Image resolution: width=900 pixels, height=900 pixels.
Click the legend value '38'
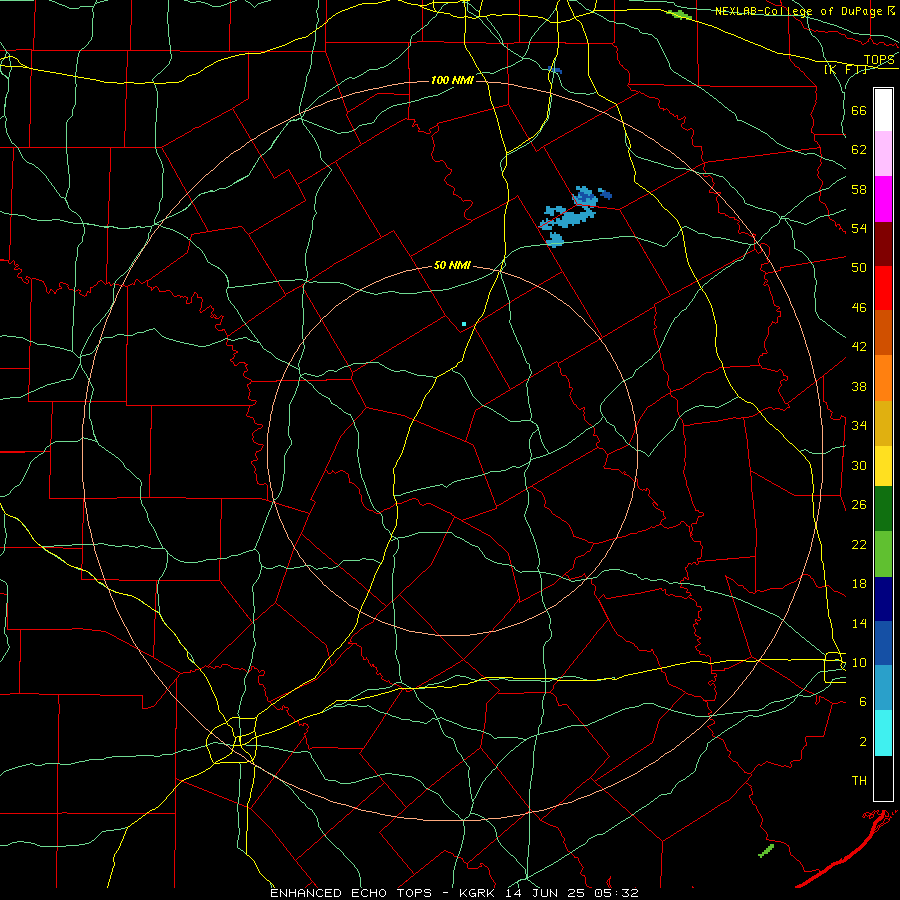coord(859,386)
